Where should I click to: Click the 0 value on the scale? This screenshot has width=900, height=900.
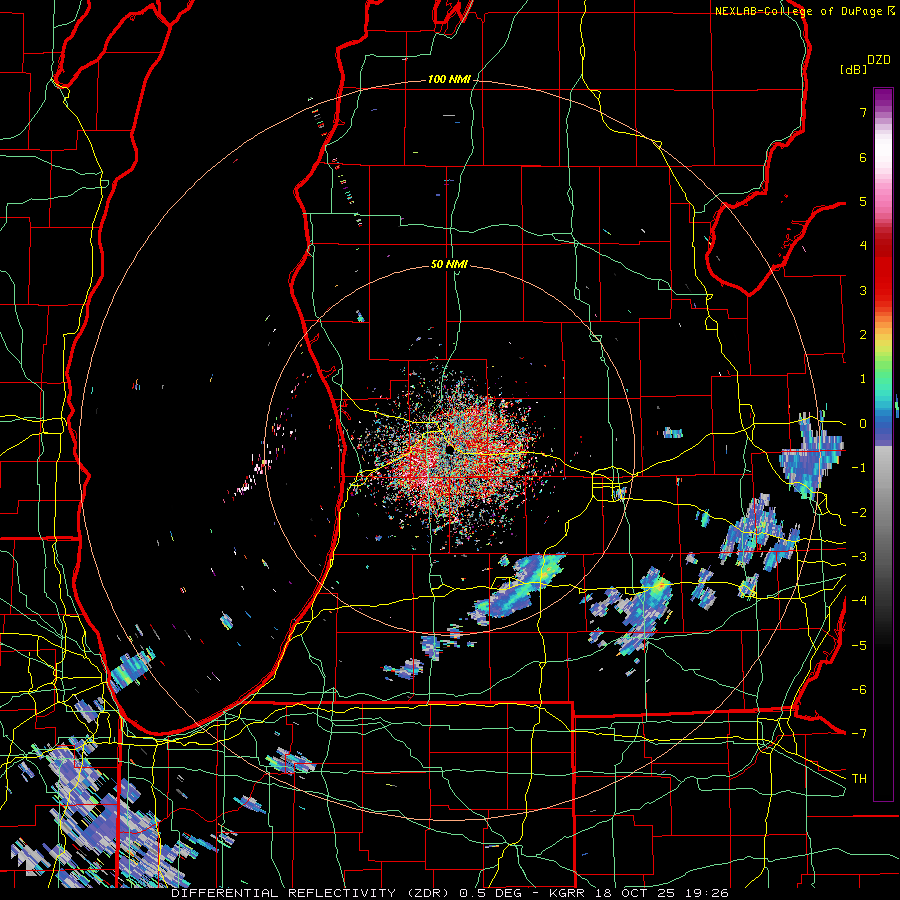(x=863, y=424)
